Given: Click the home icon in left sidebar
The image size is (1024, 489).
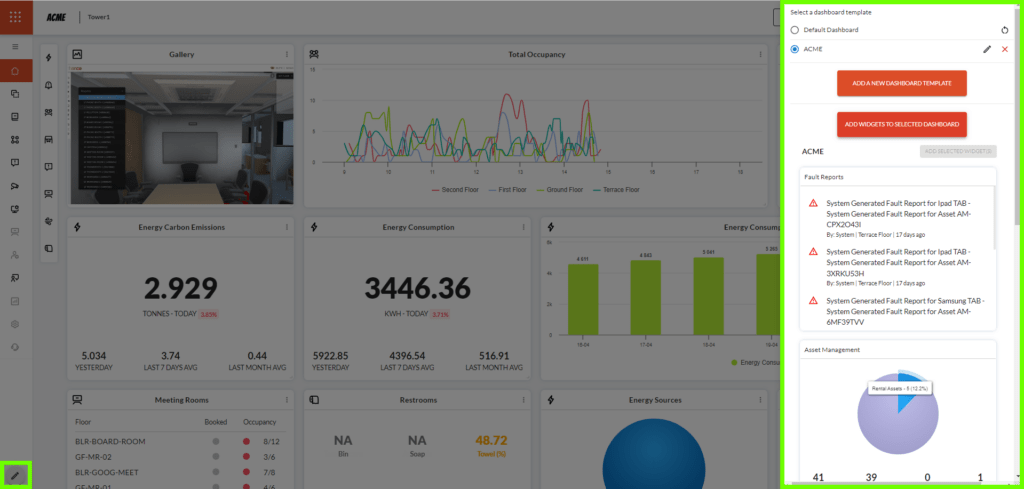Looking at the screenshot, I should click(x=15, y=71).
